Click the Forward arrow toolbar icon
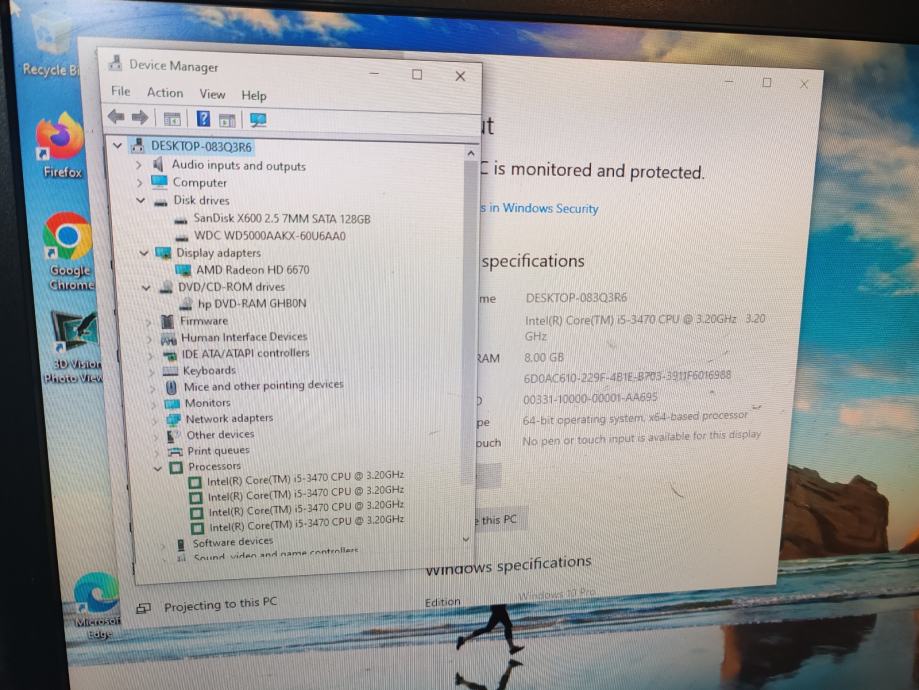 pos(139,118)
